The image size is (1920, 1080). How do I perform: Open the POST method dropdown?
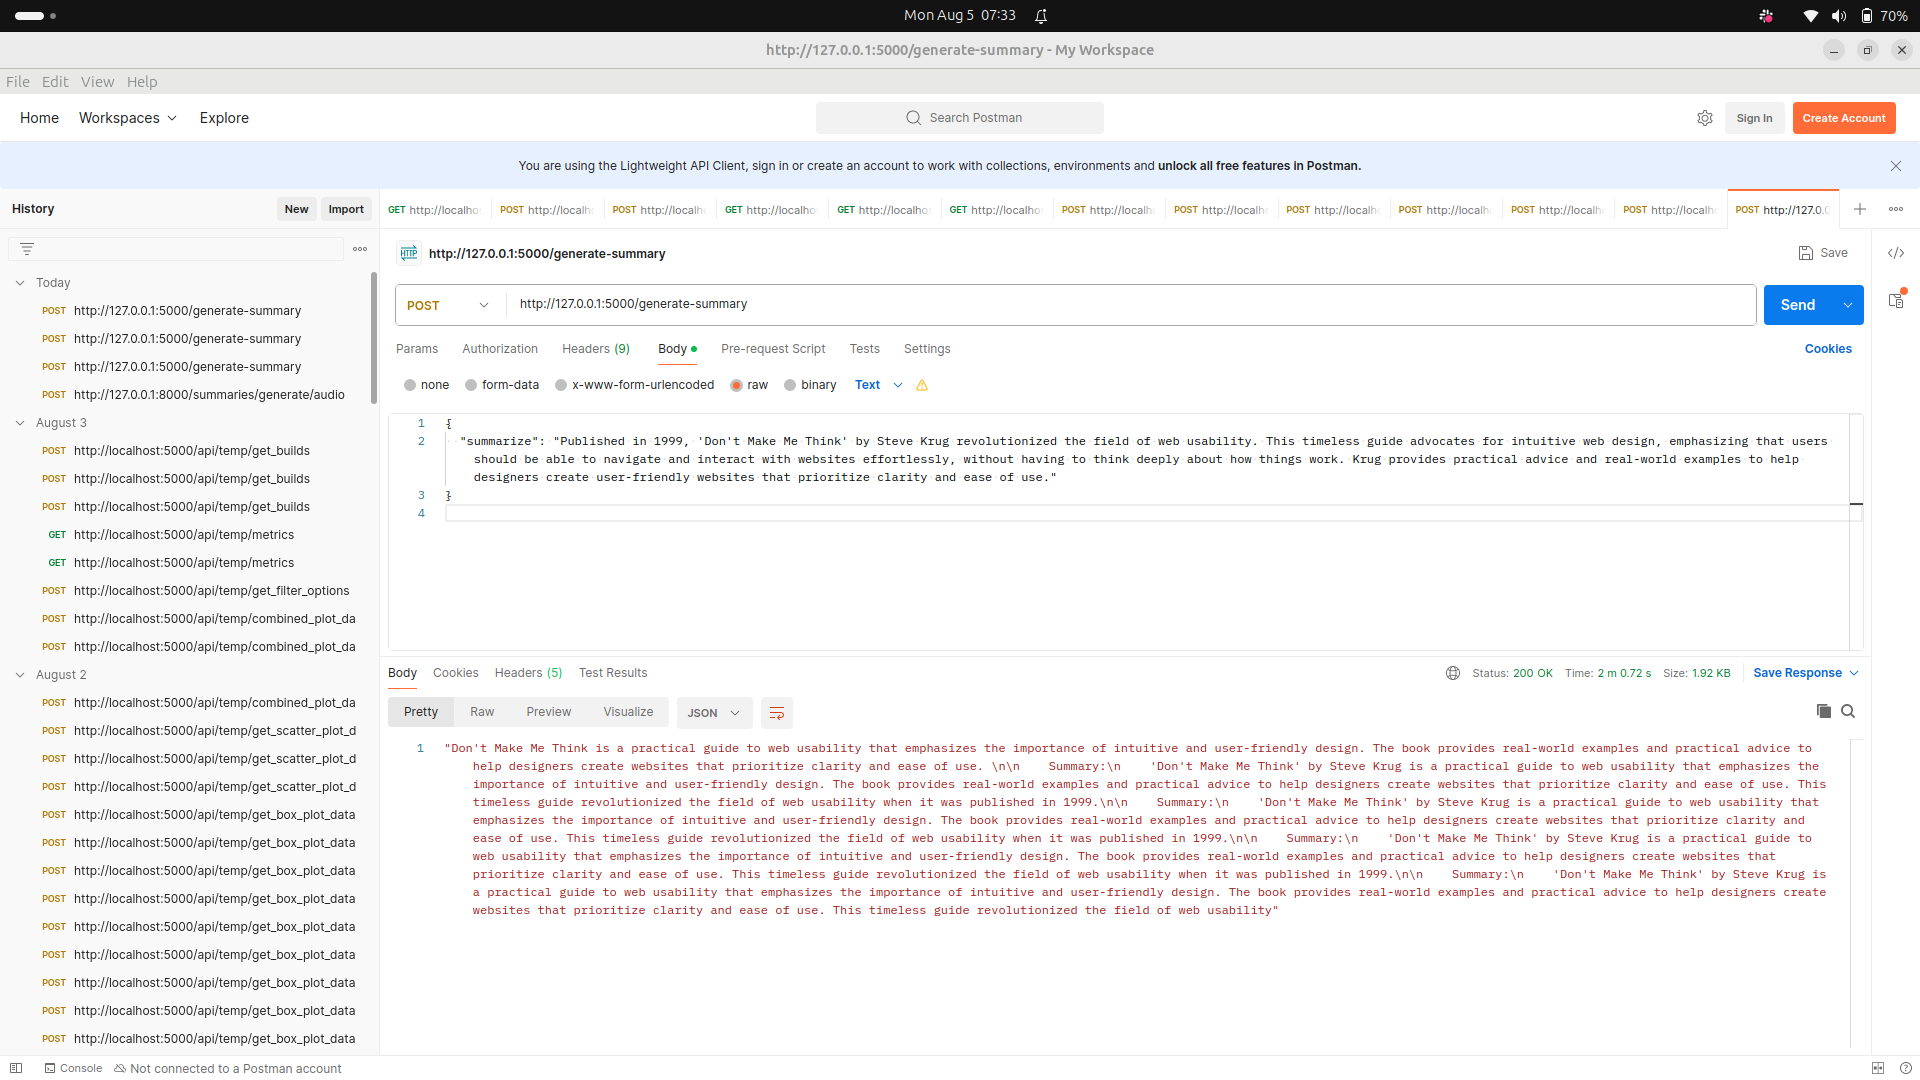[449, 305]
